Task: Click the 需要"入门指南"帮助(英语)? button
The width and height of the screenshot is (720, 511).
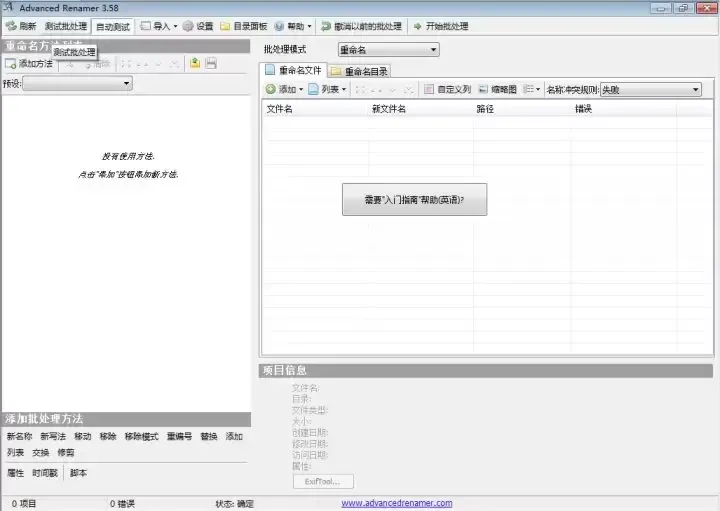Action: coord(414,199)
